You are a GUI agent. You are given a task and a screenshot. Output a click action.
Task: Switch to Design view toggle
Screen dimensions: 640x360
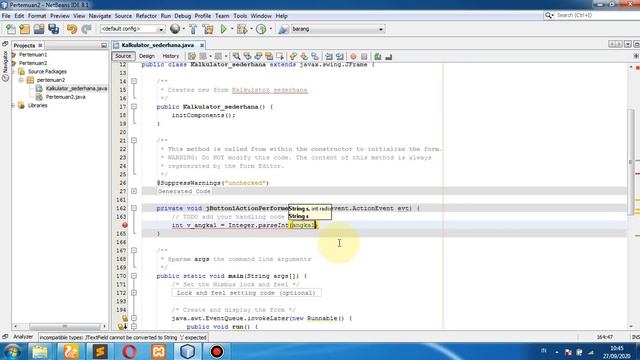tap(147, 56)
